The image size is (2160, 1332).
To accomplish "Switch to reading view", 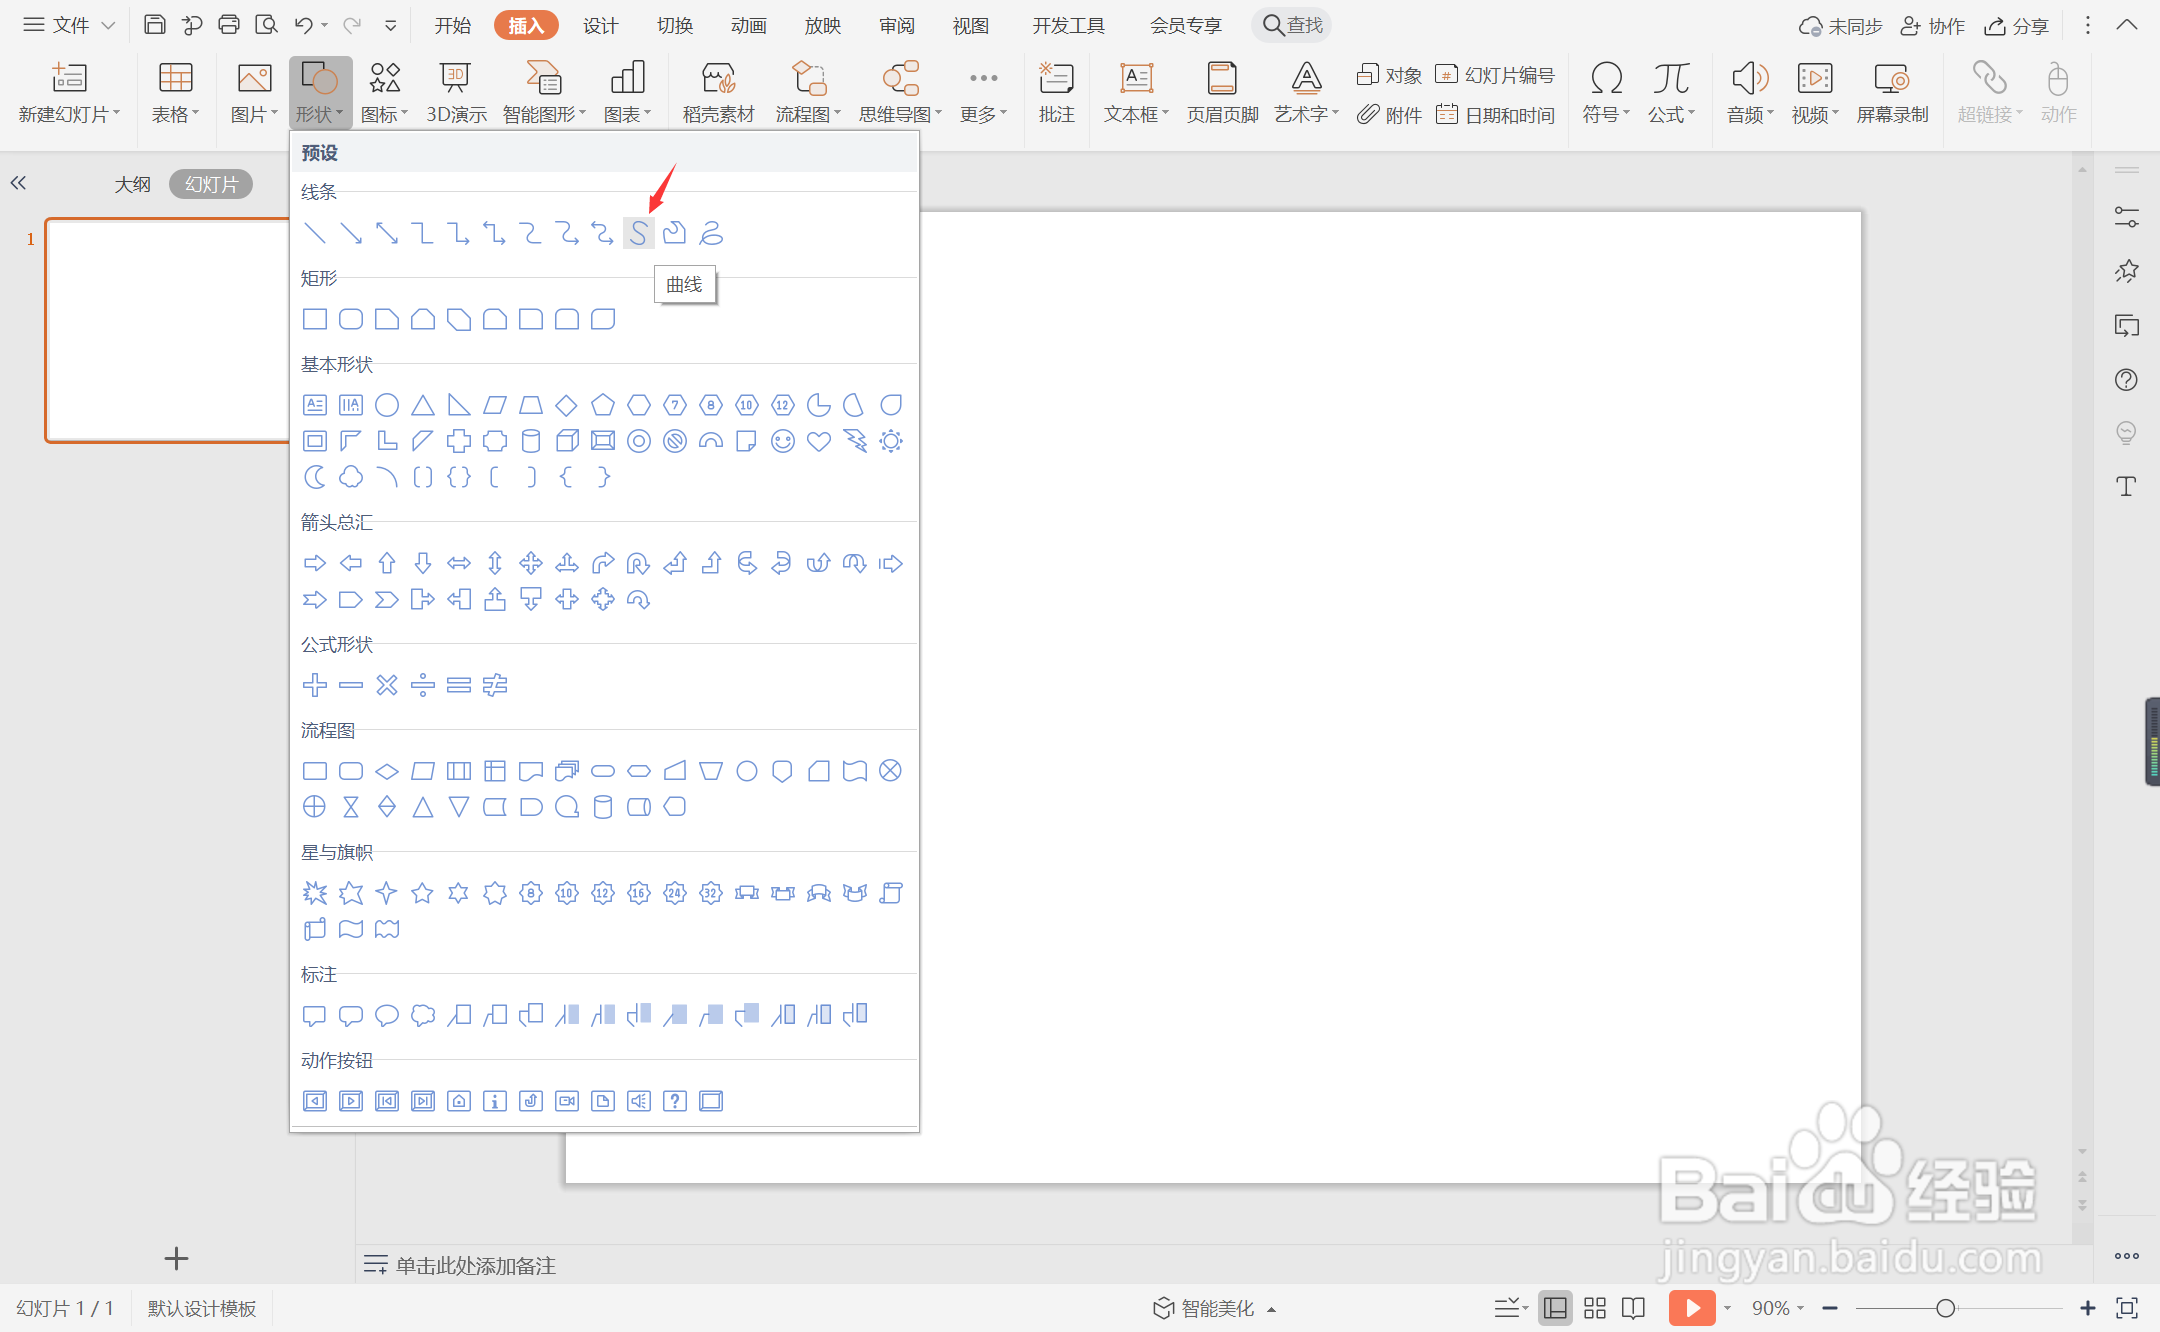I will pyautogui.click(x=1633, y=1308).
